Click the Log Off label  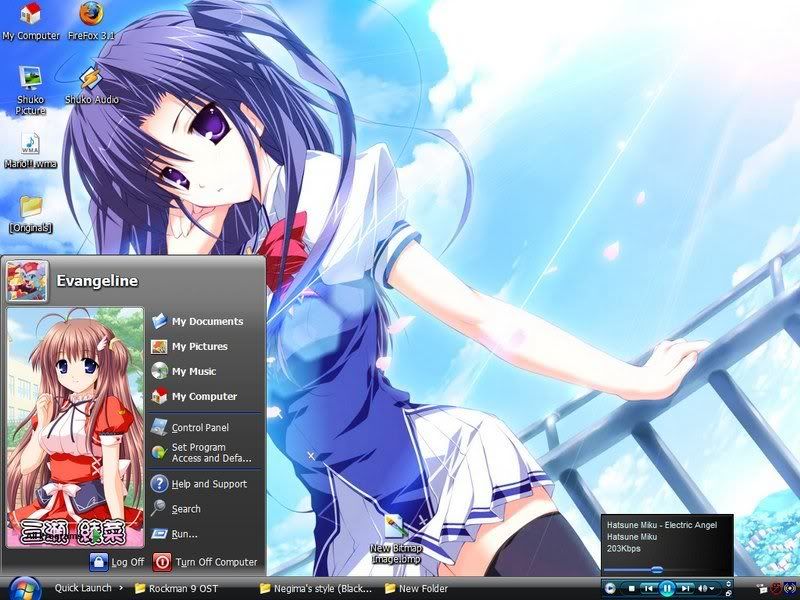click(x=128, y=562)
